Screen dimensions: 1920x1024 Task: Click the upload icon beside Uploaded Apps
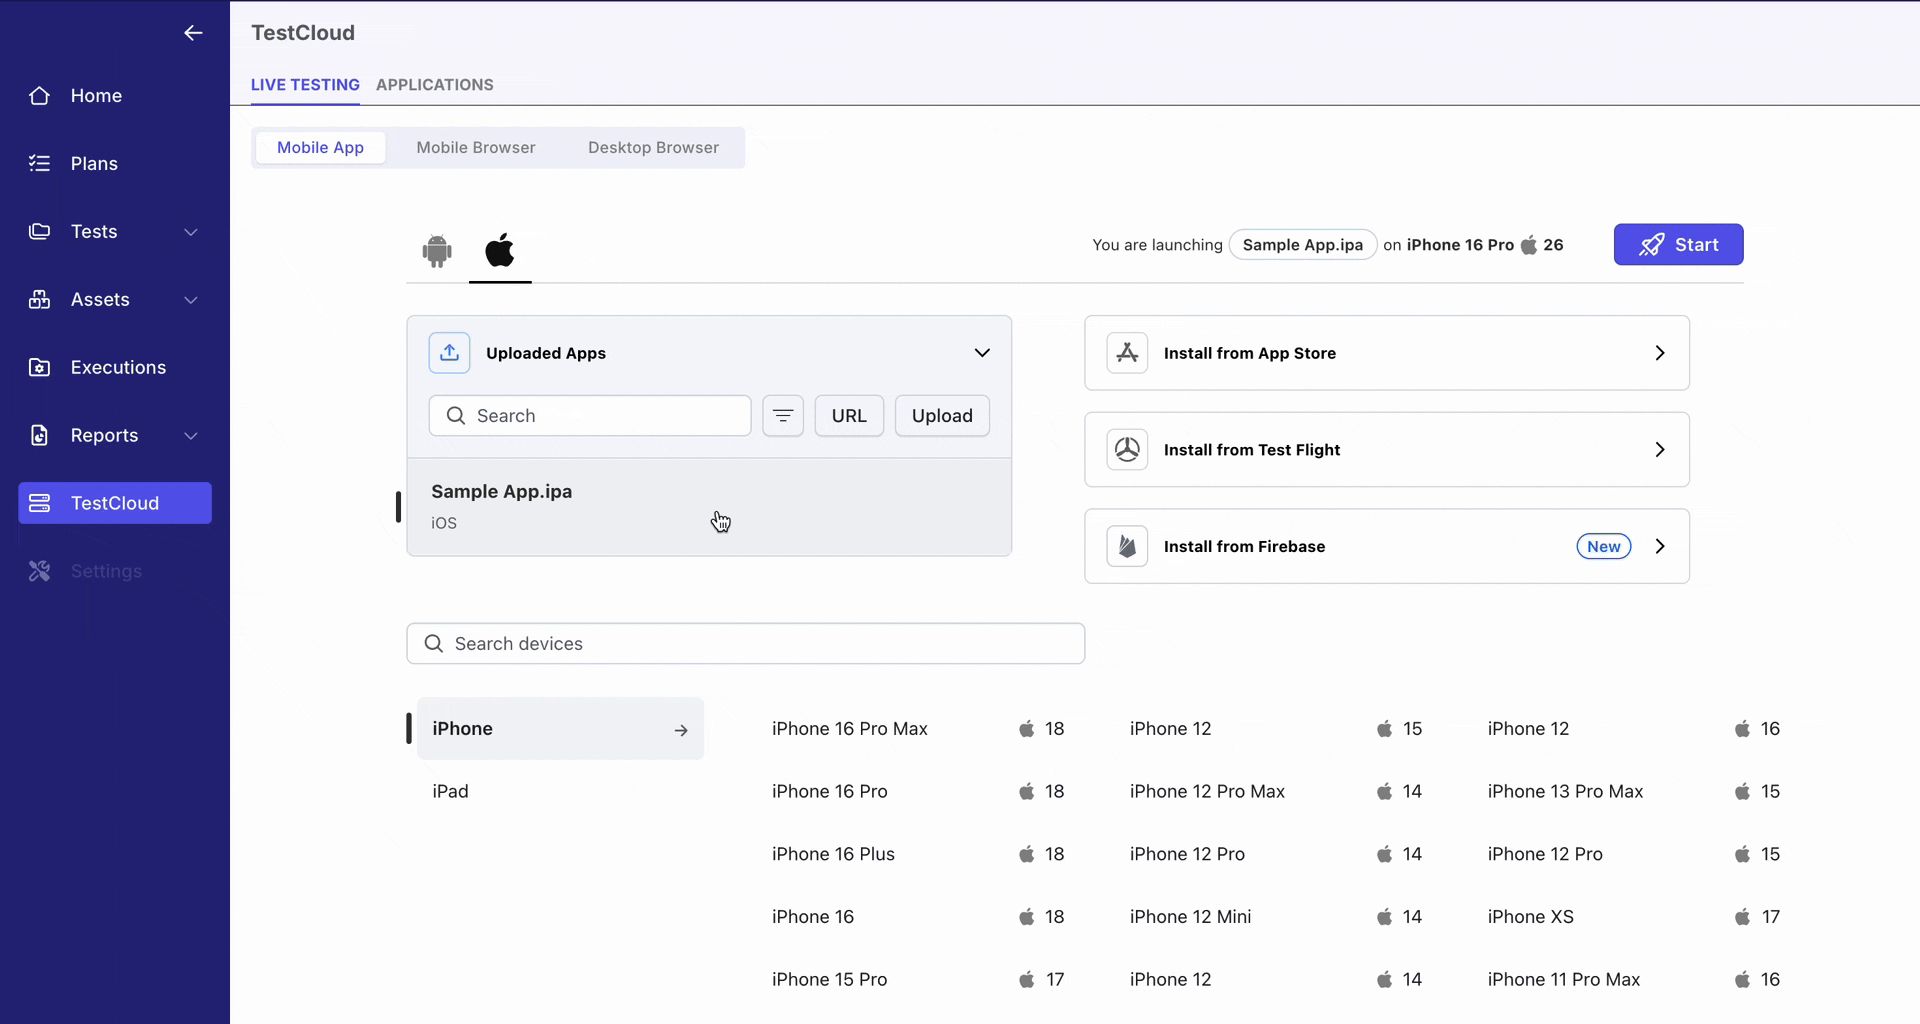tap(449, 352)
